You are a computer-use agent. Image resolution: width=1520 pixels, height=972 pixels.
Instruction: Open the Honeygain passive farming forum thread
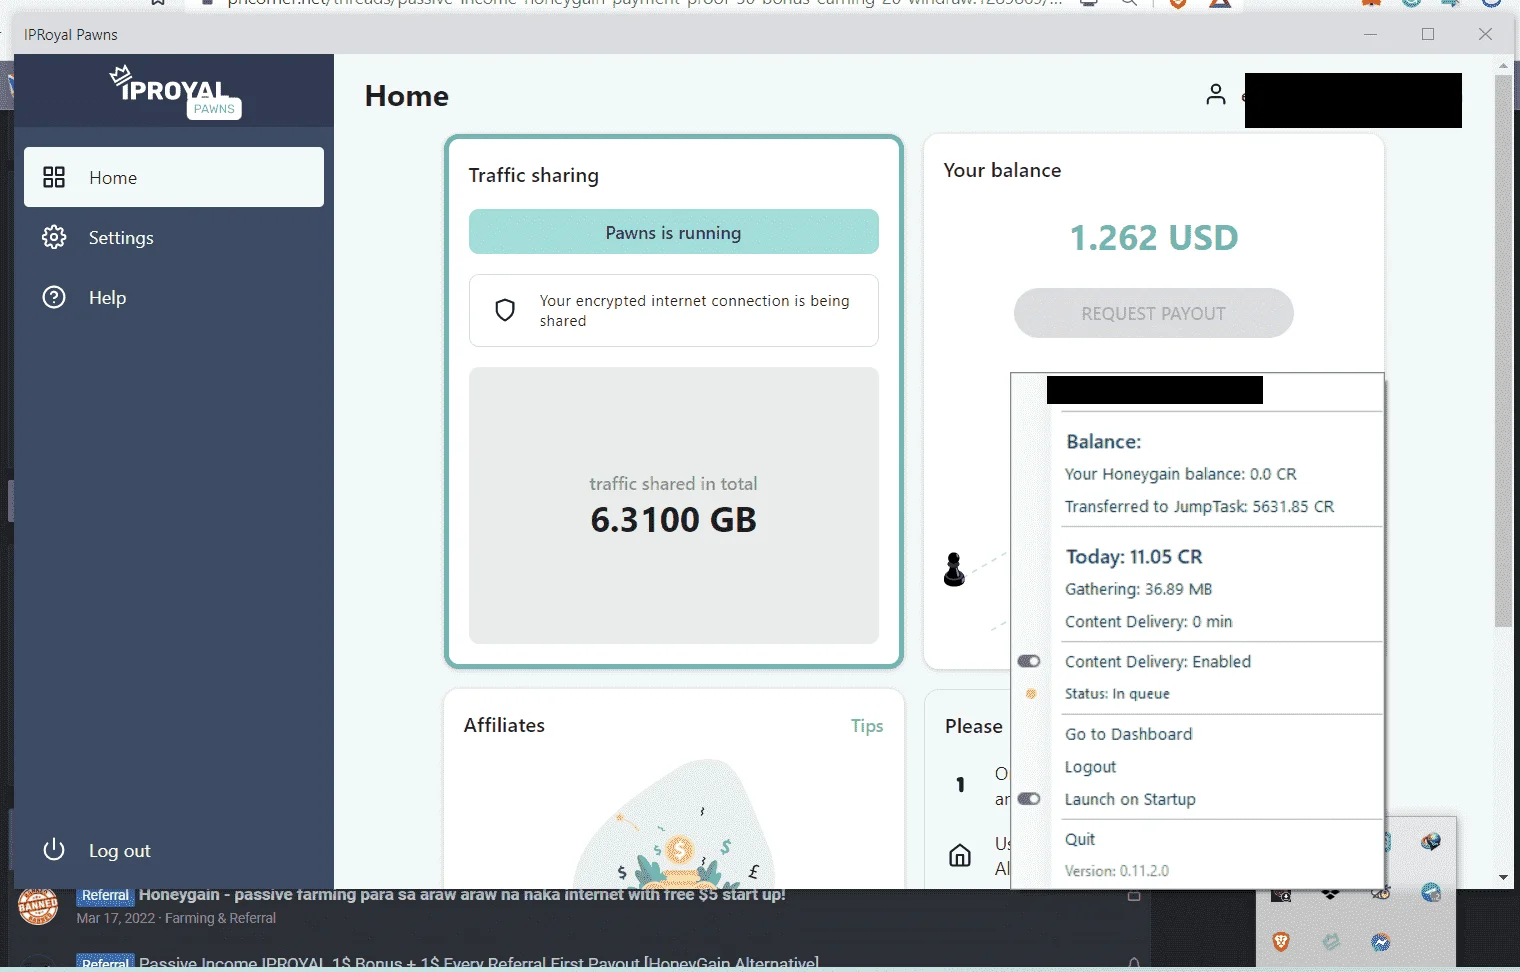(462, 894)
